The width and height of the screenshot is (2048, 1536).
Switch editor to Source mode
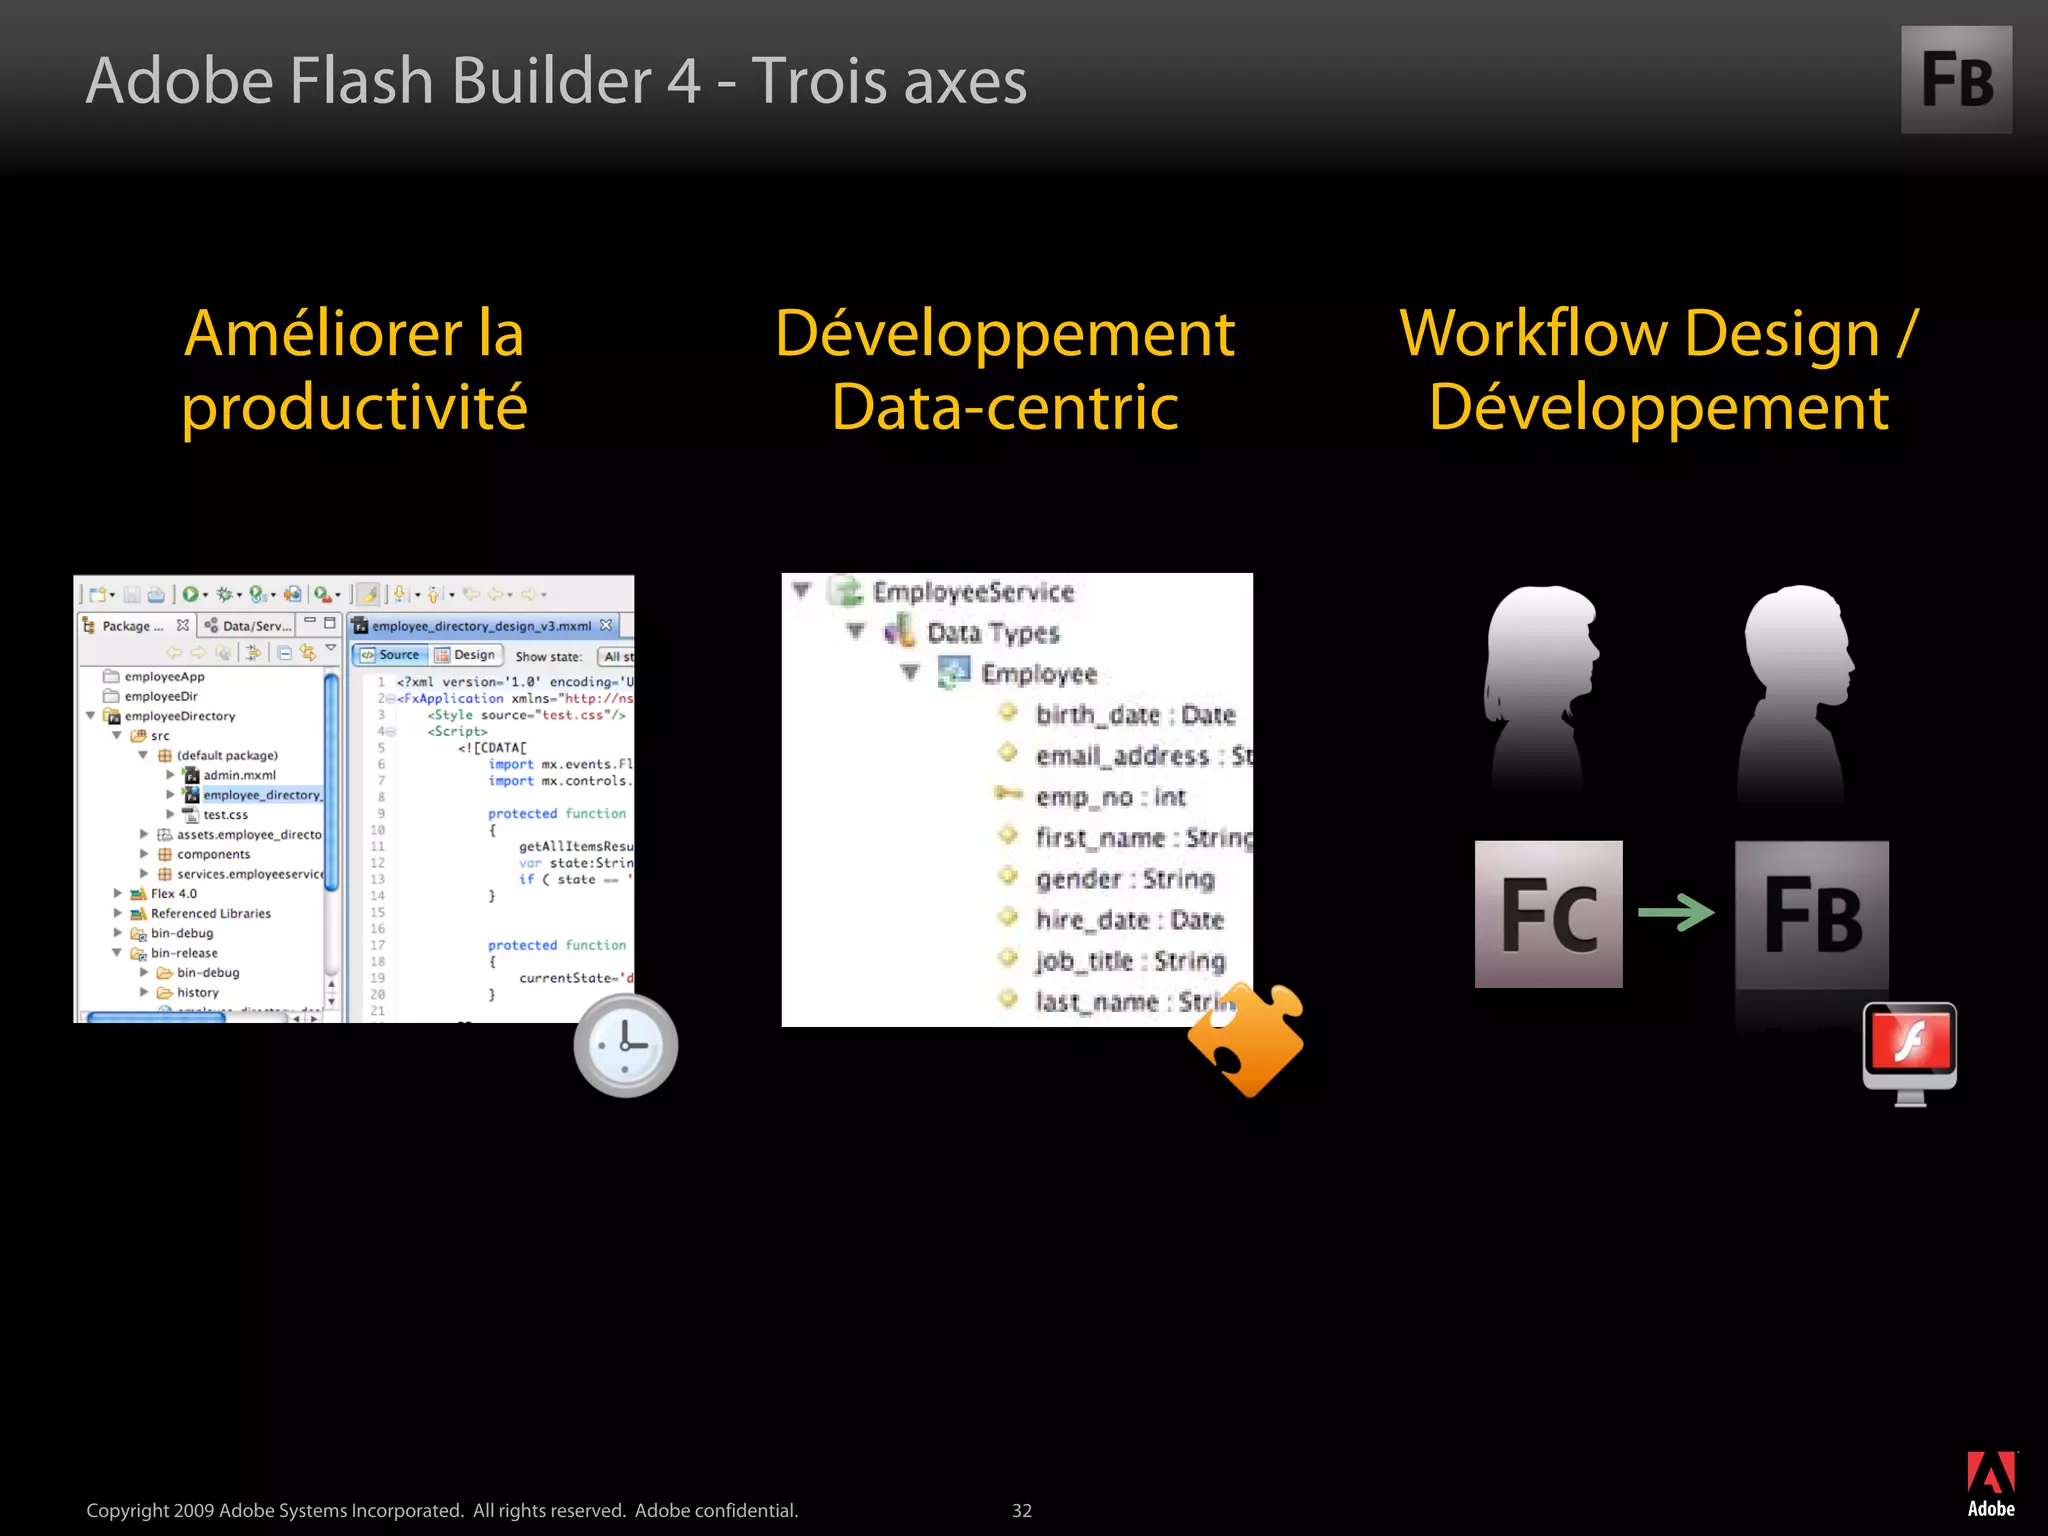pyautogui.click(x=390, y=655)
